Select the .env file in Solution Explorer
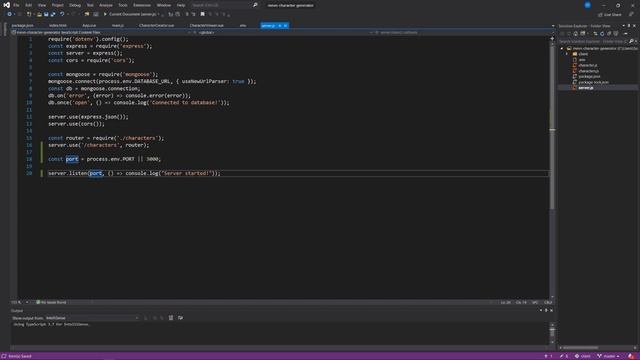The height and width of the screenshot is (360, 640). 582,60
